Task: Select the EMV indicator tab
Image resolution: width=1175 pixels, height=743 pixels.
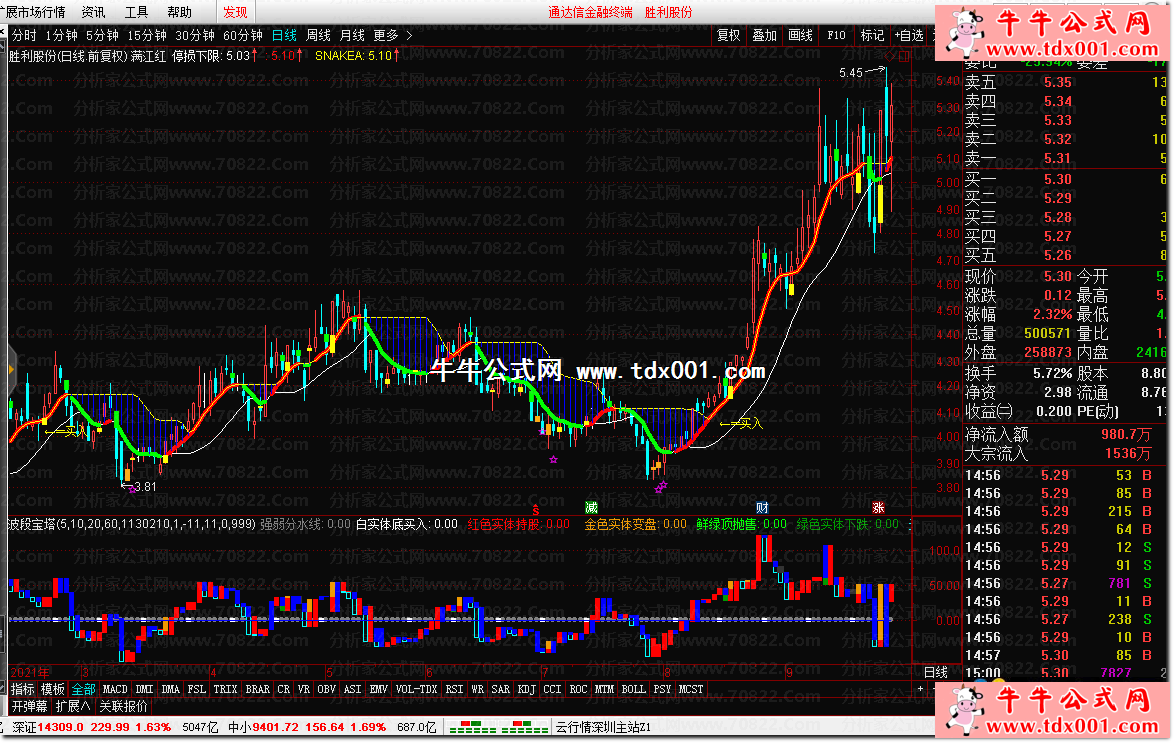Action: click(378, 689)
